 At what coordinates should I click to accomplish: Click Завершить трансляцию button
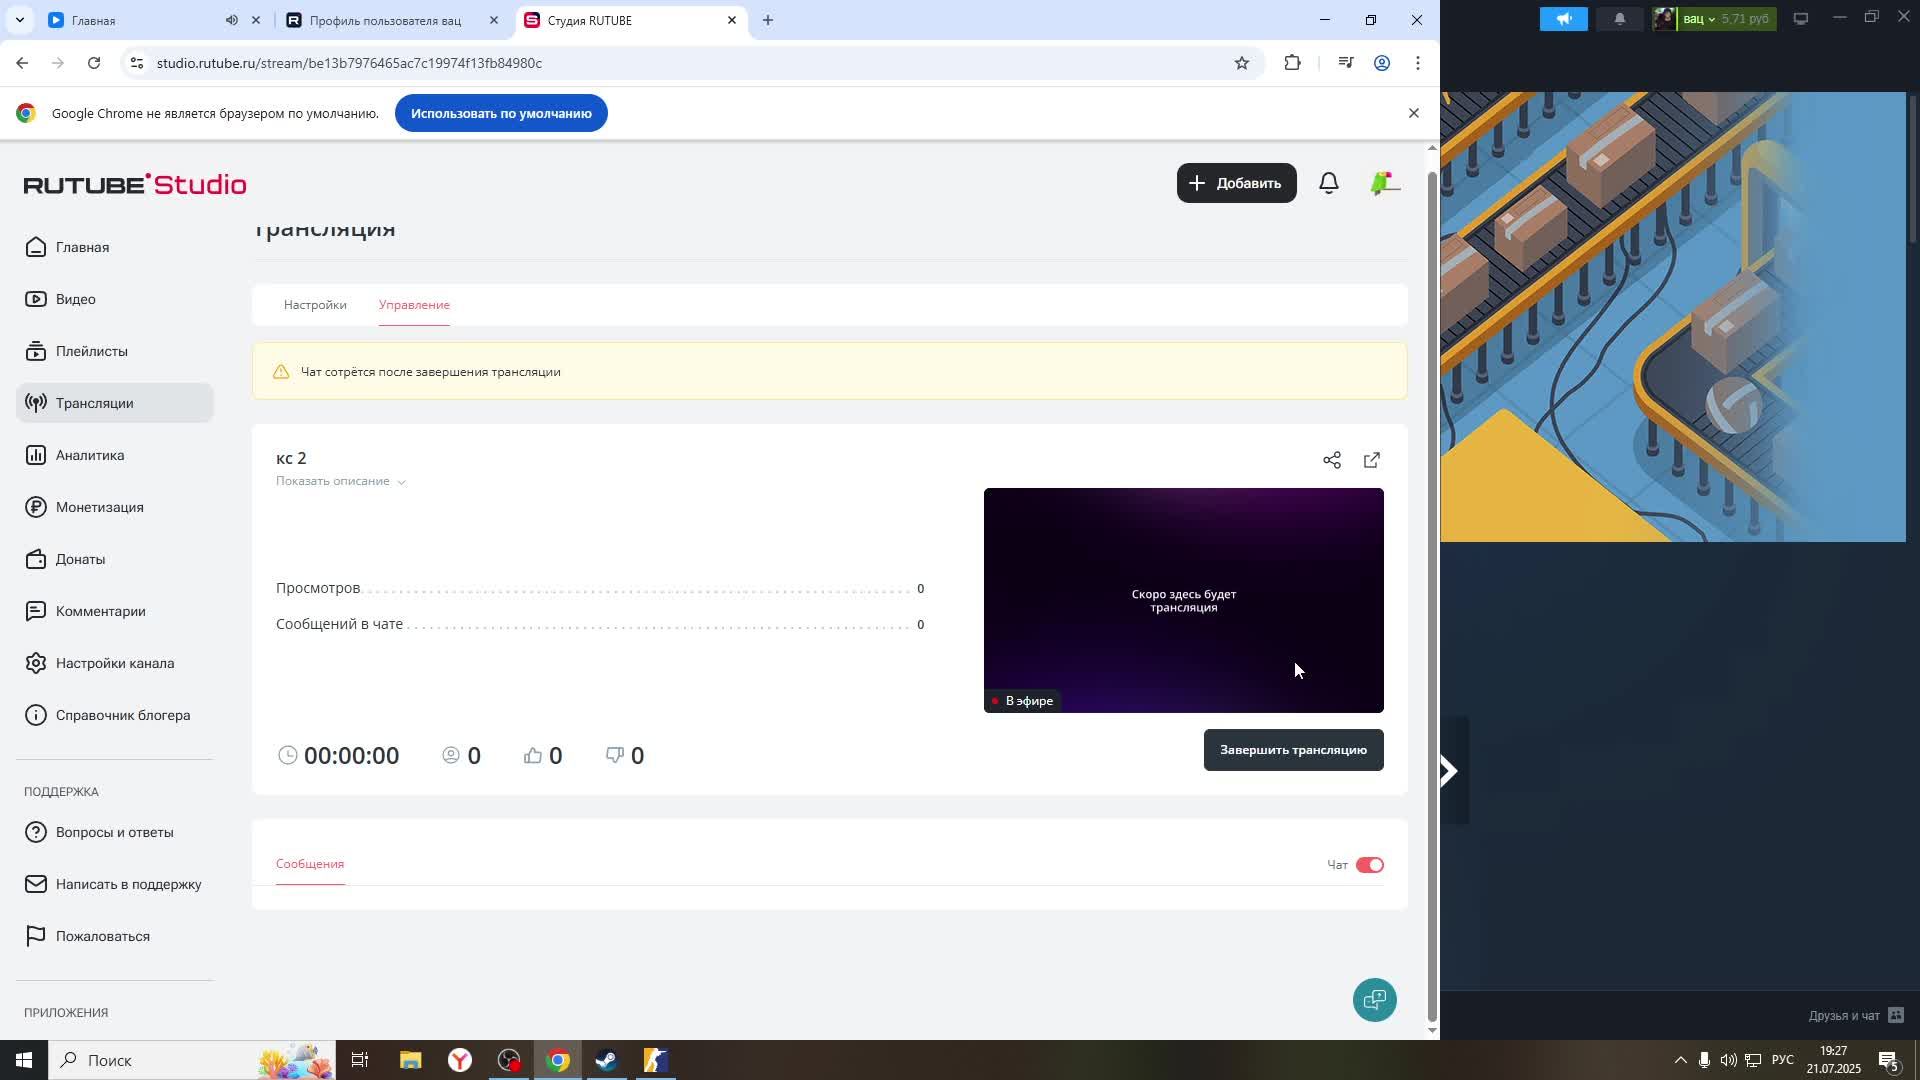tap(1293, 750)
